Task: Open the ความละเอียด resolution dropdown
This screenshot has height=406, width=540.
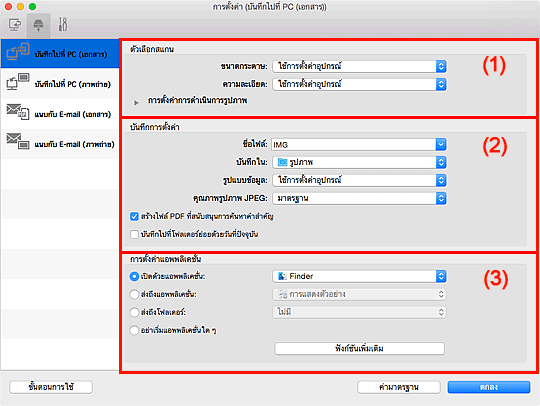Action: [x=359, y=84]
